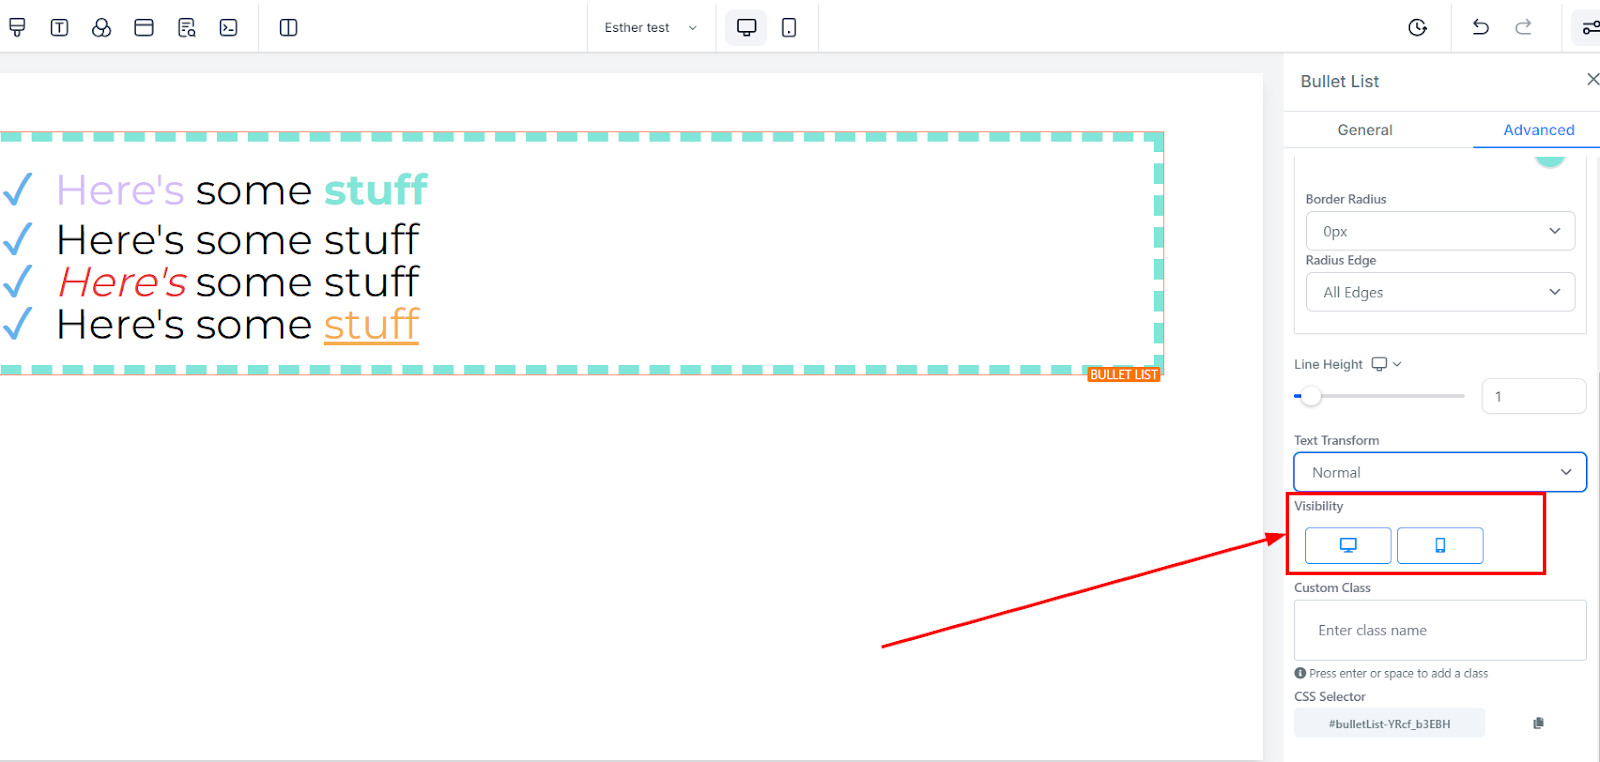Open the Text Transform dropdown

1440,472
